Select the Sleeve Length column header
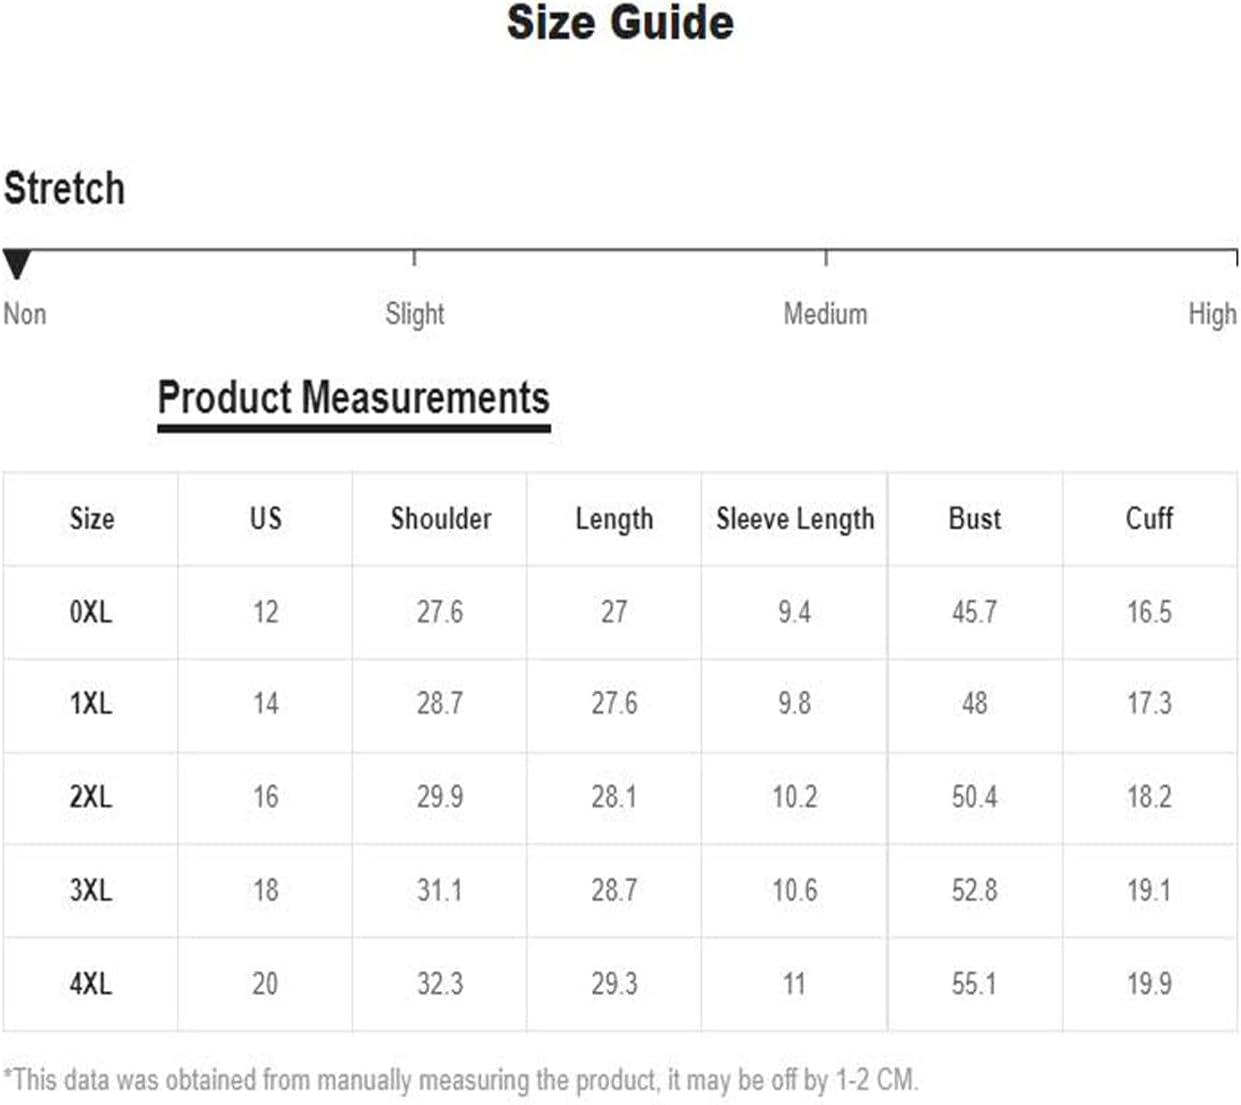Viewport: 1241px width, 1105px height. (x=795, y=519)
